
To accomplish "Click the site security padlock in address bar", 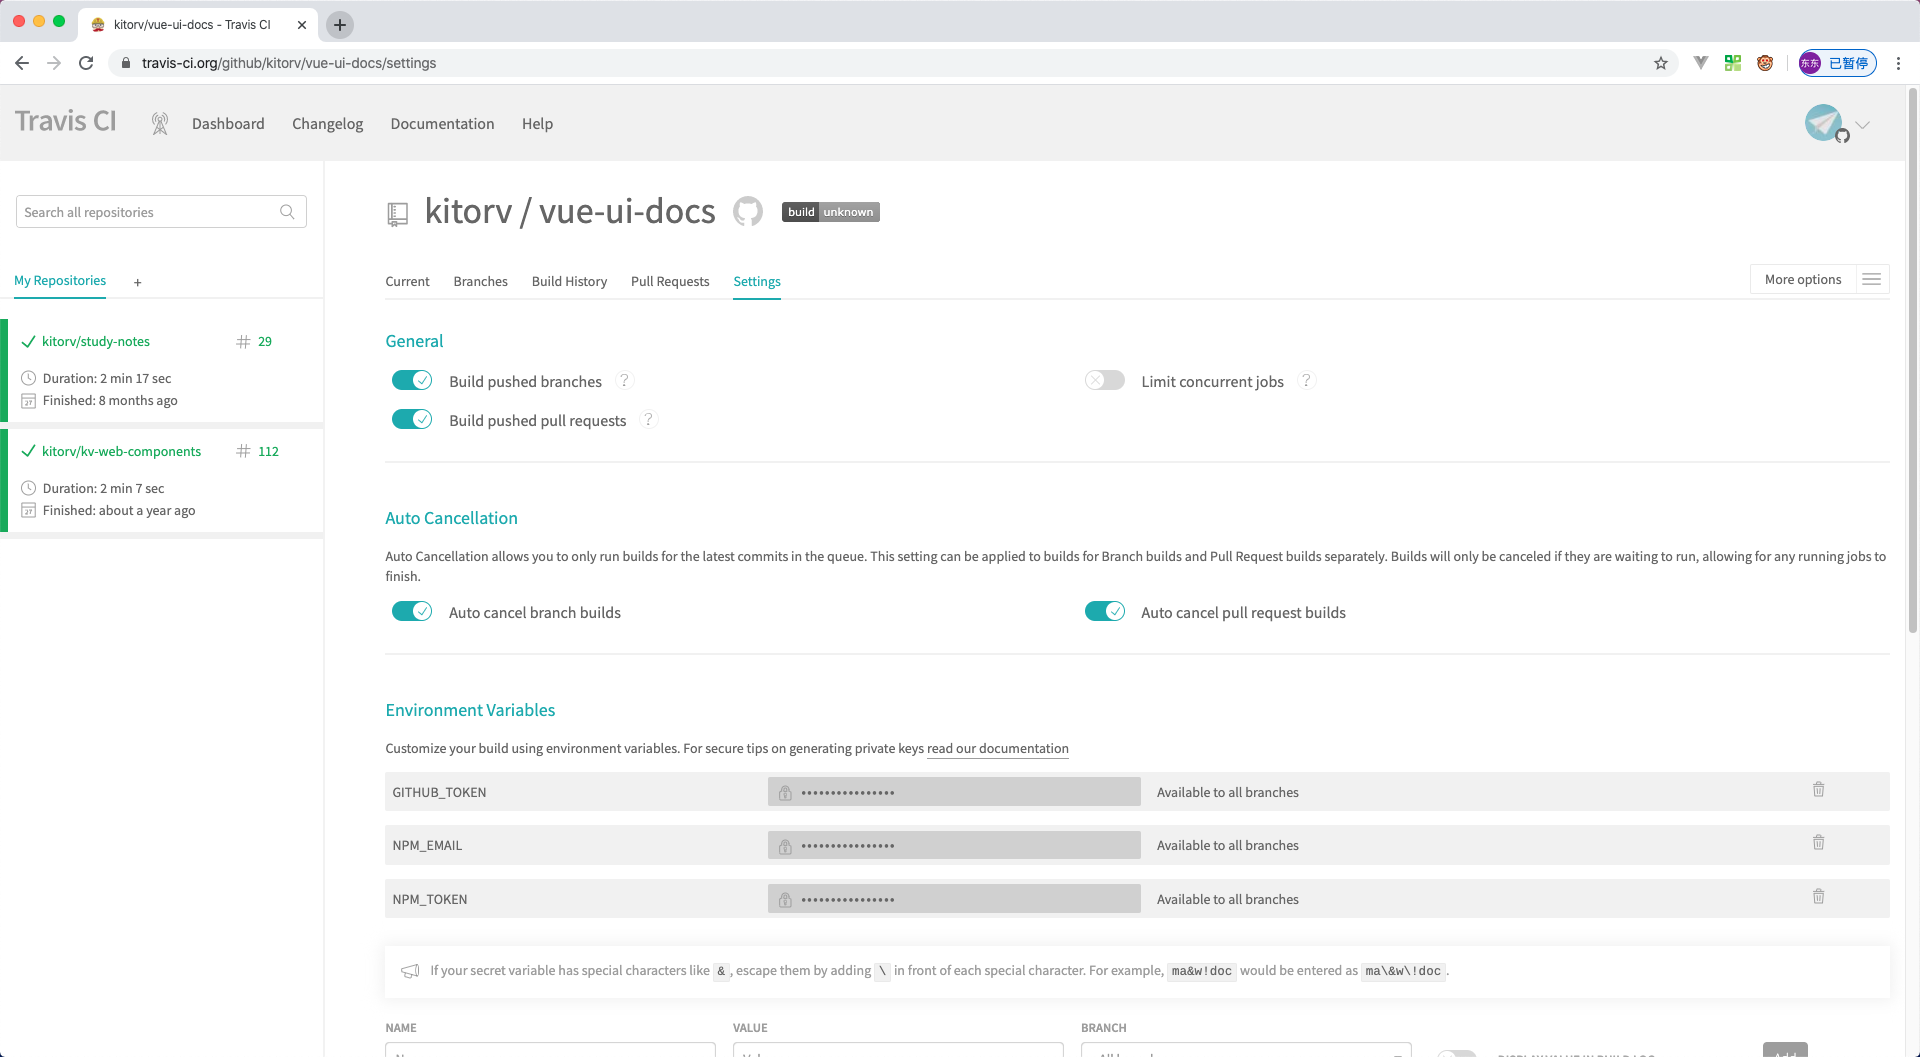I will pos(125,63).
